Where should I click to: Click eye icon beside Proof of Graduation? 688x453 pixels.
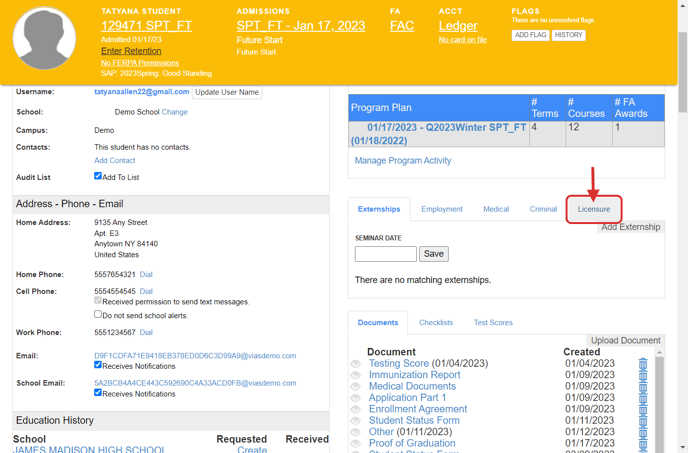[x=356, y=444]
